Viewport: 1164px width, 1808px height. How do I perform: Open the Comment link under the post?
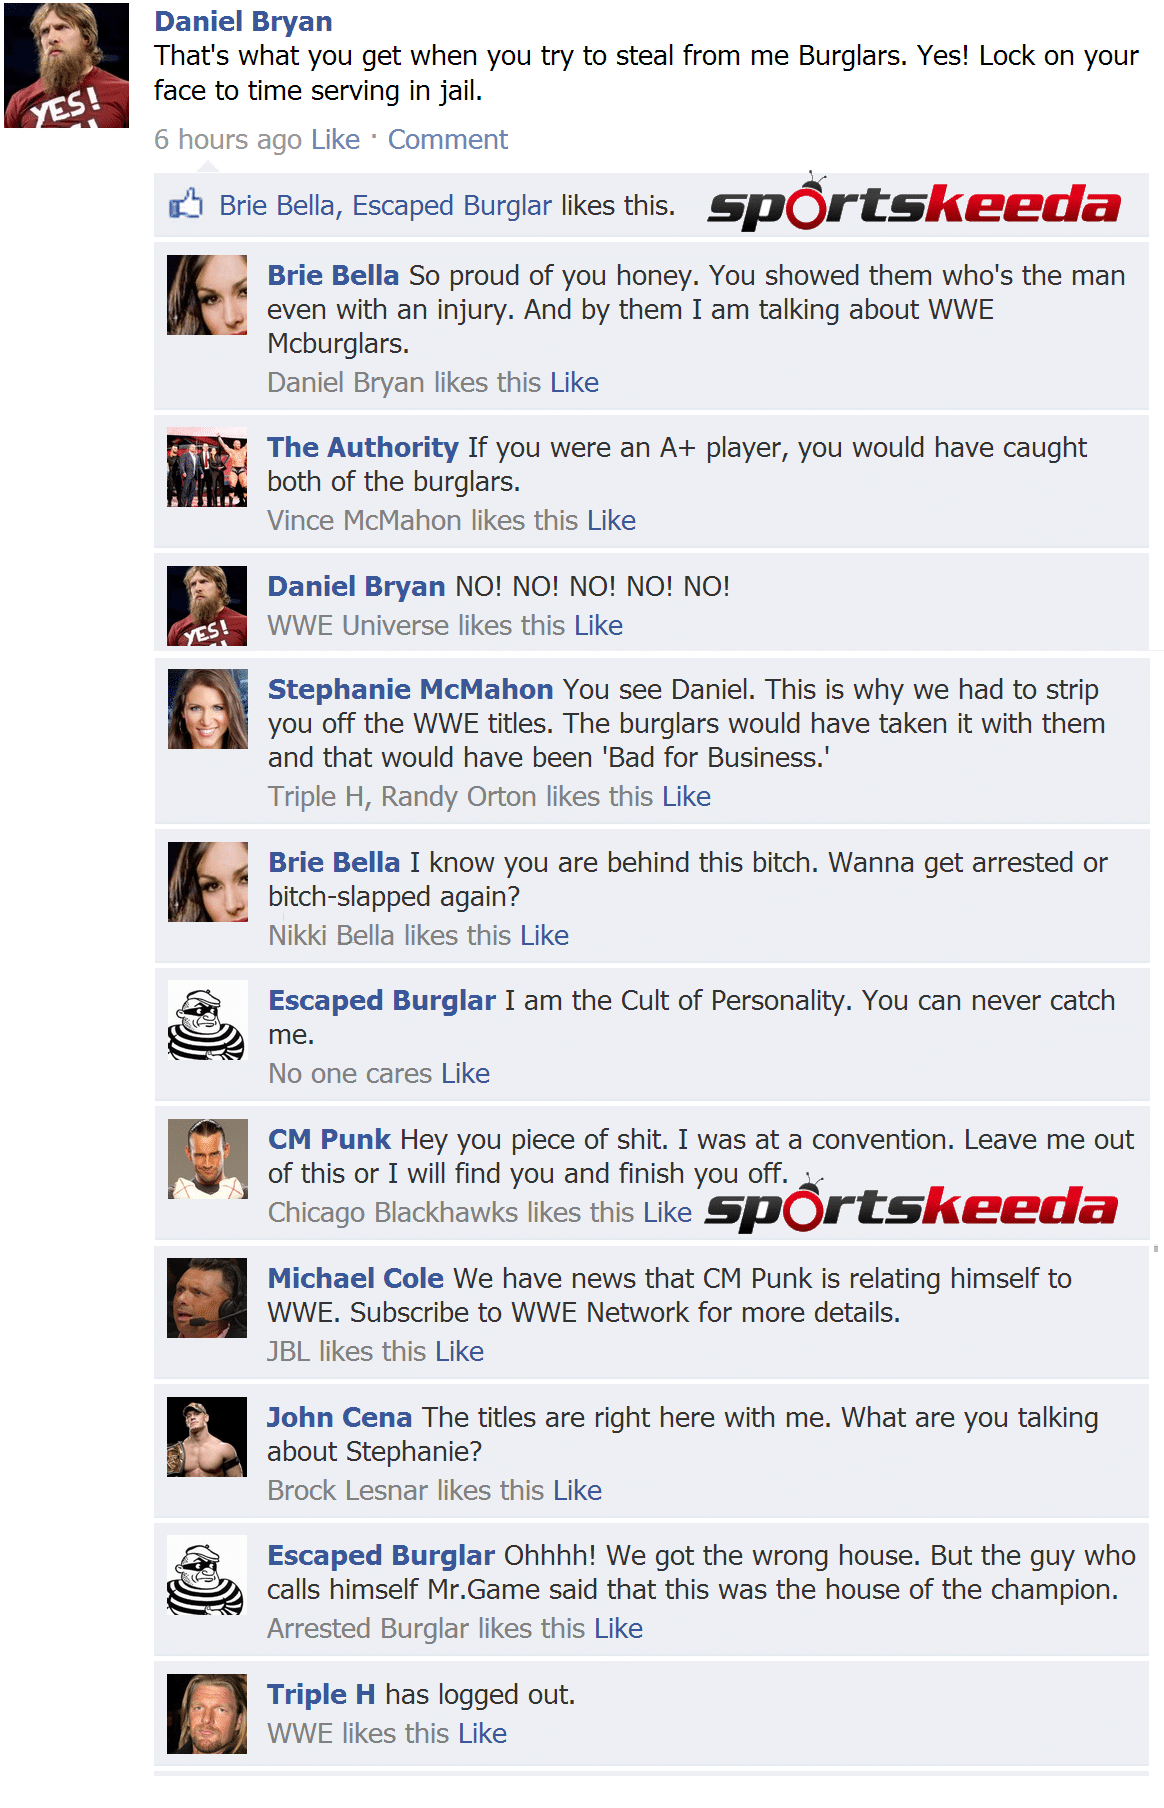(x=448, y=139)
